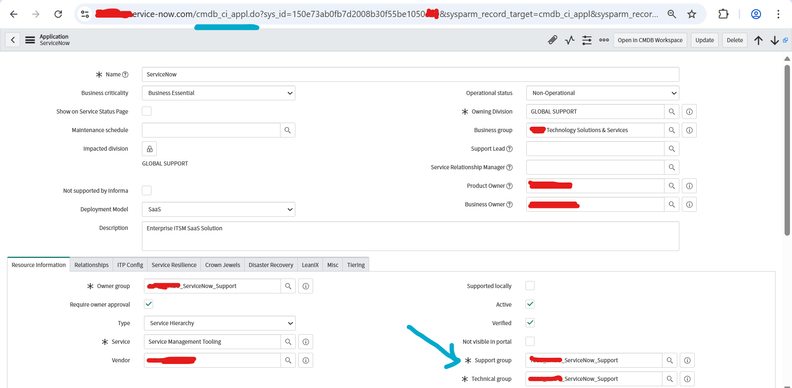Click into the Description text area
Screen dimensions: 792x388
tap(411, 236)
